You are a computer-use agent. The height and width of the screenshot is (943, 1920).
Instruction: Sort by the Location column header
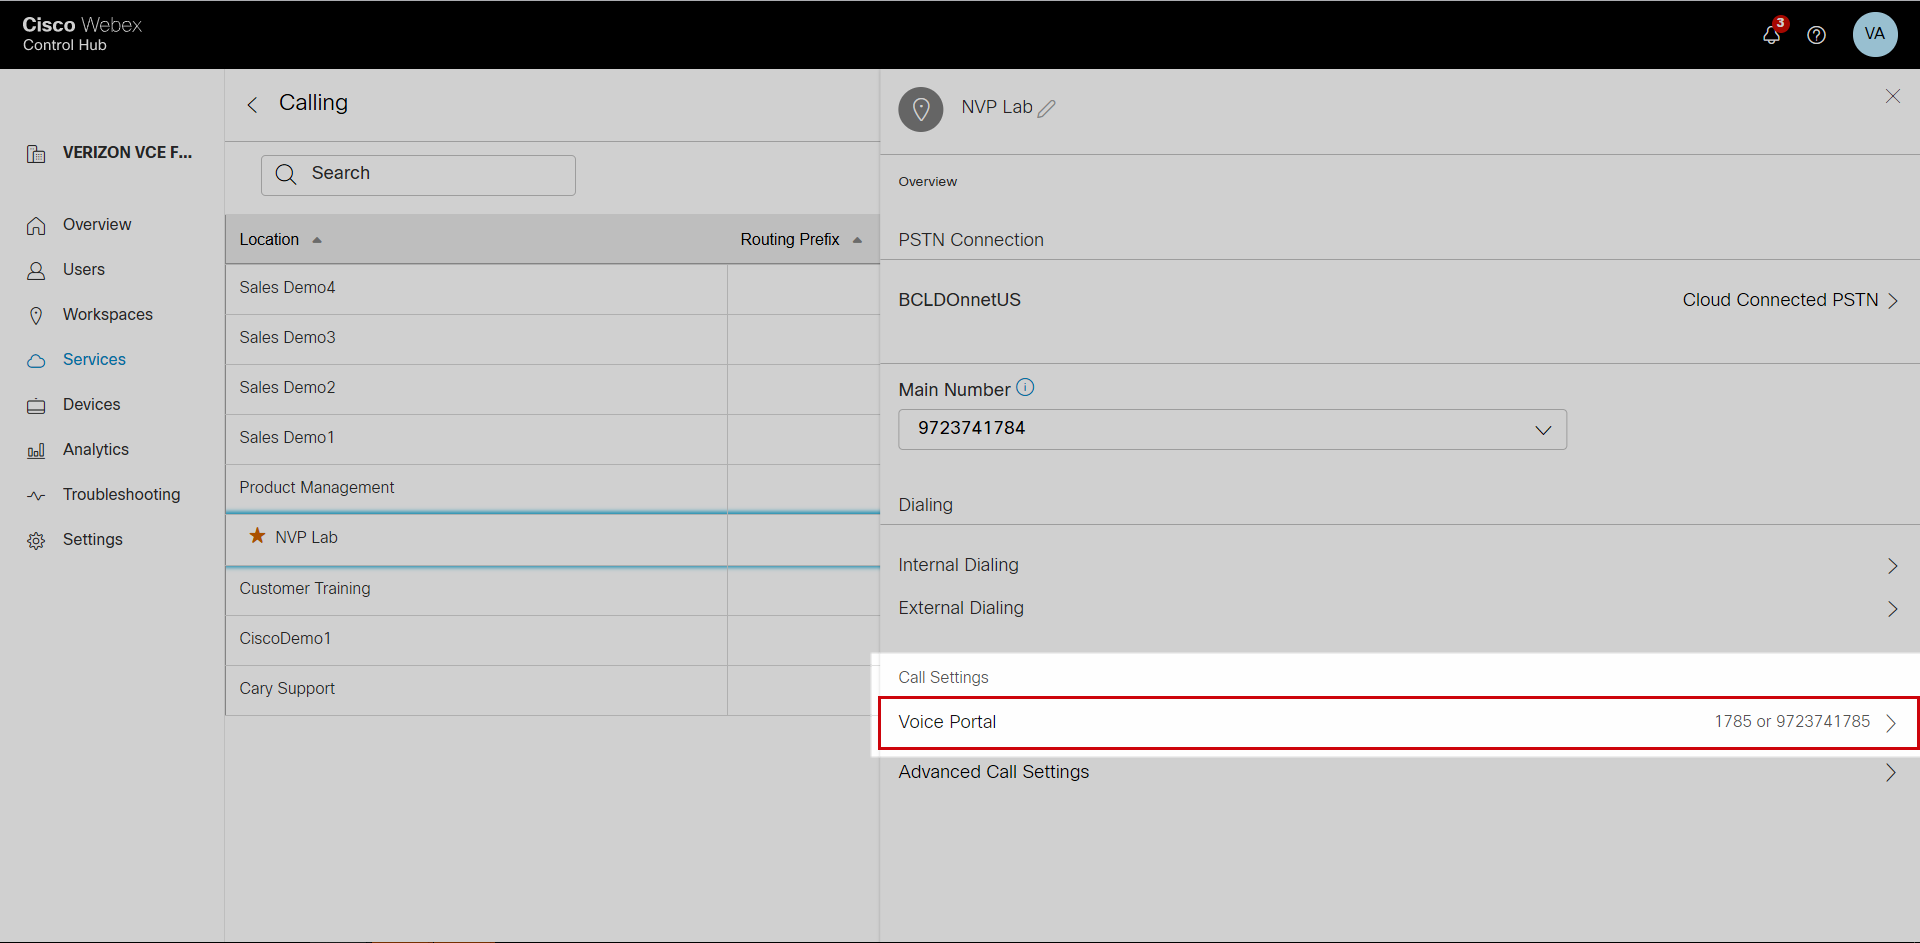pos(269,240)
